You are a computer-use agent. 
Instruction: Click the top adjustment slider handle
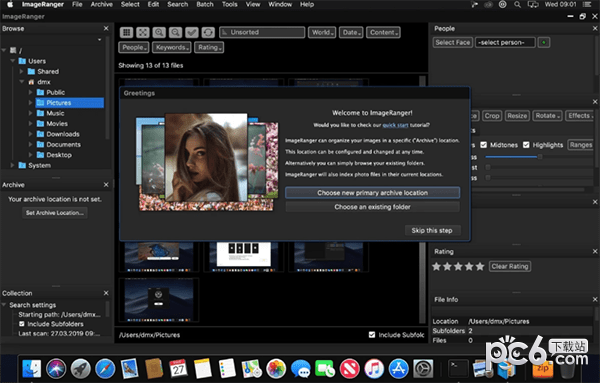[x=540, y=156]
